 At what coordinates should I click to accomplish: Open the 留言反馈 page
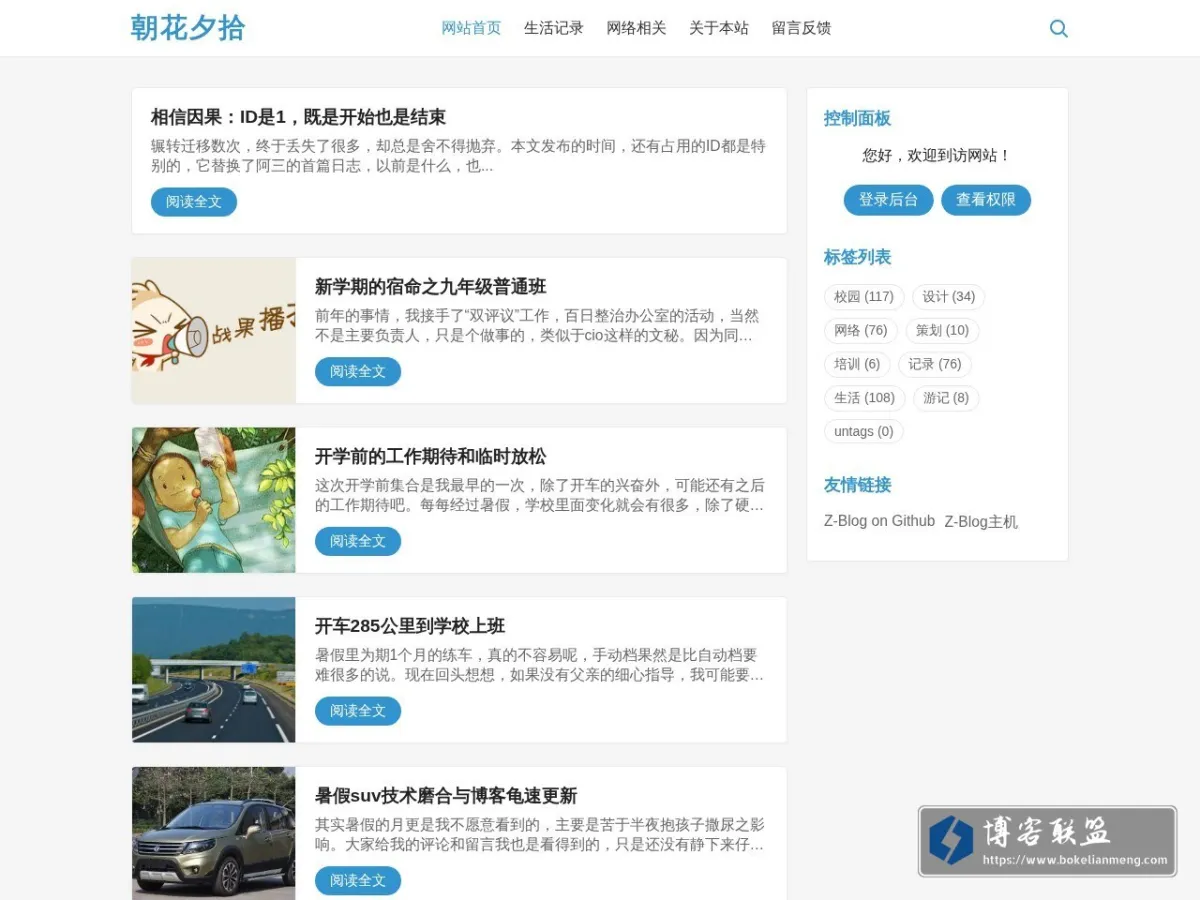pos(801,28)
